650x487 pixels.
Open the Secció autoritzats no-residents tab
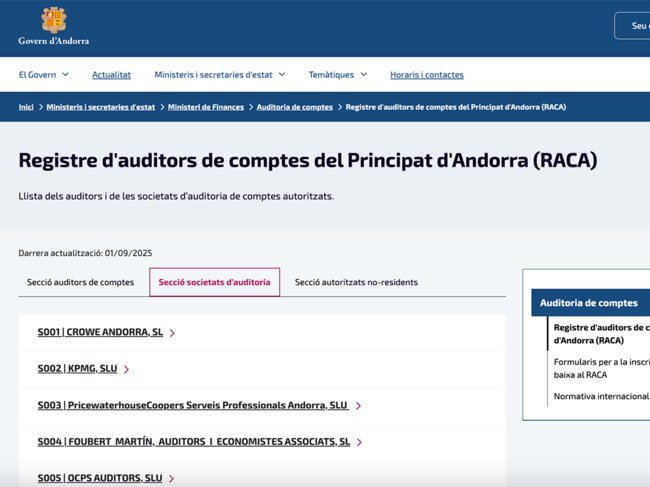356,282
